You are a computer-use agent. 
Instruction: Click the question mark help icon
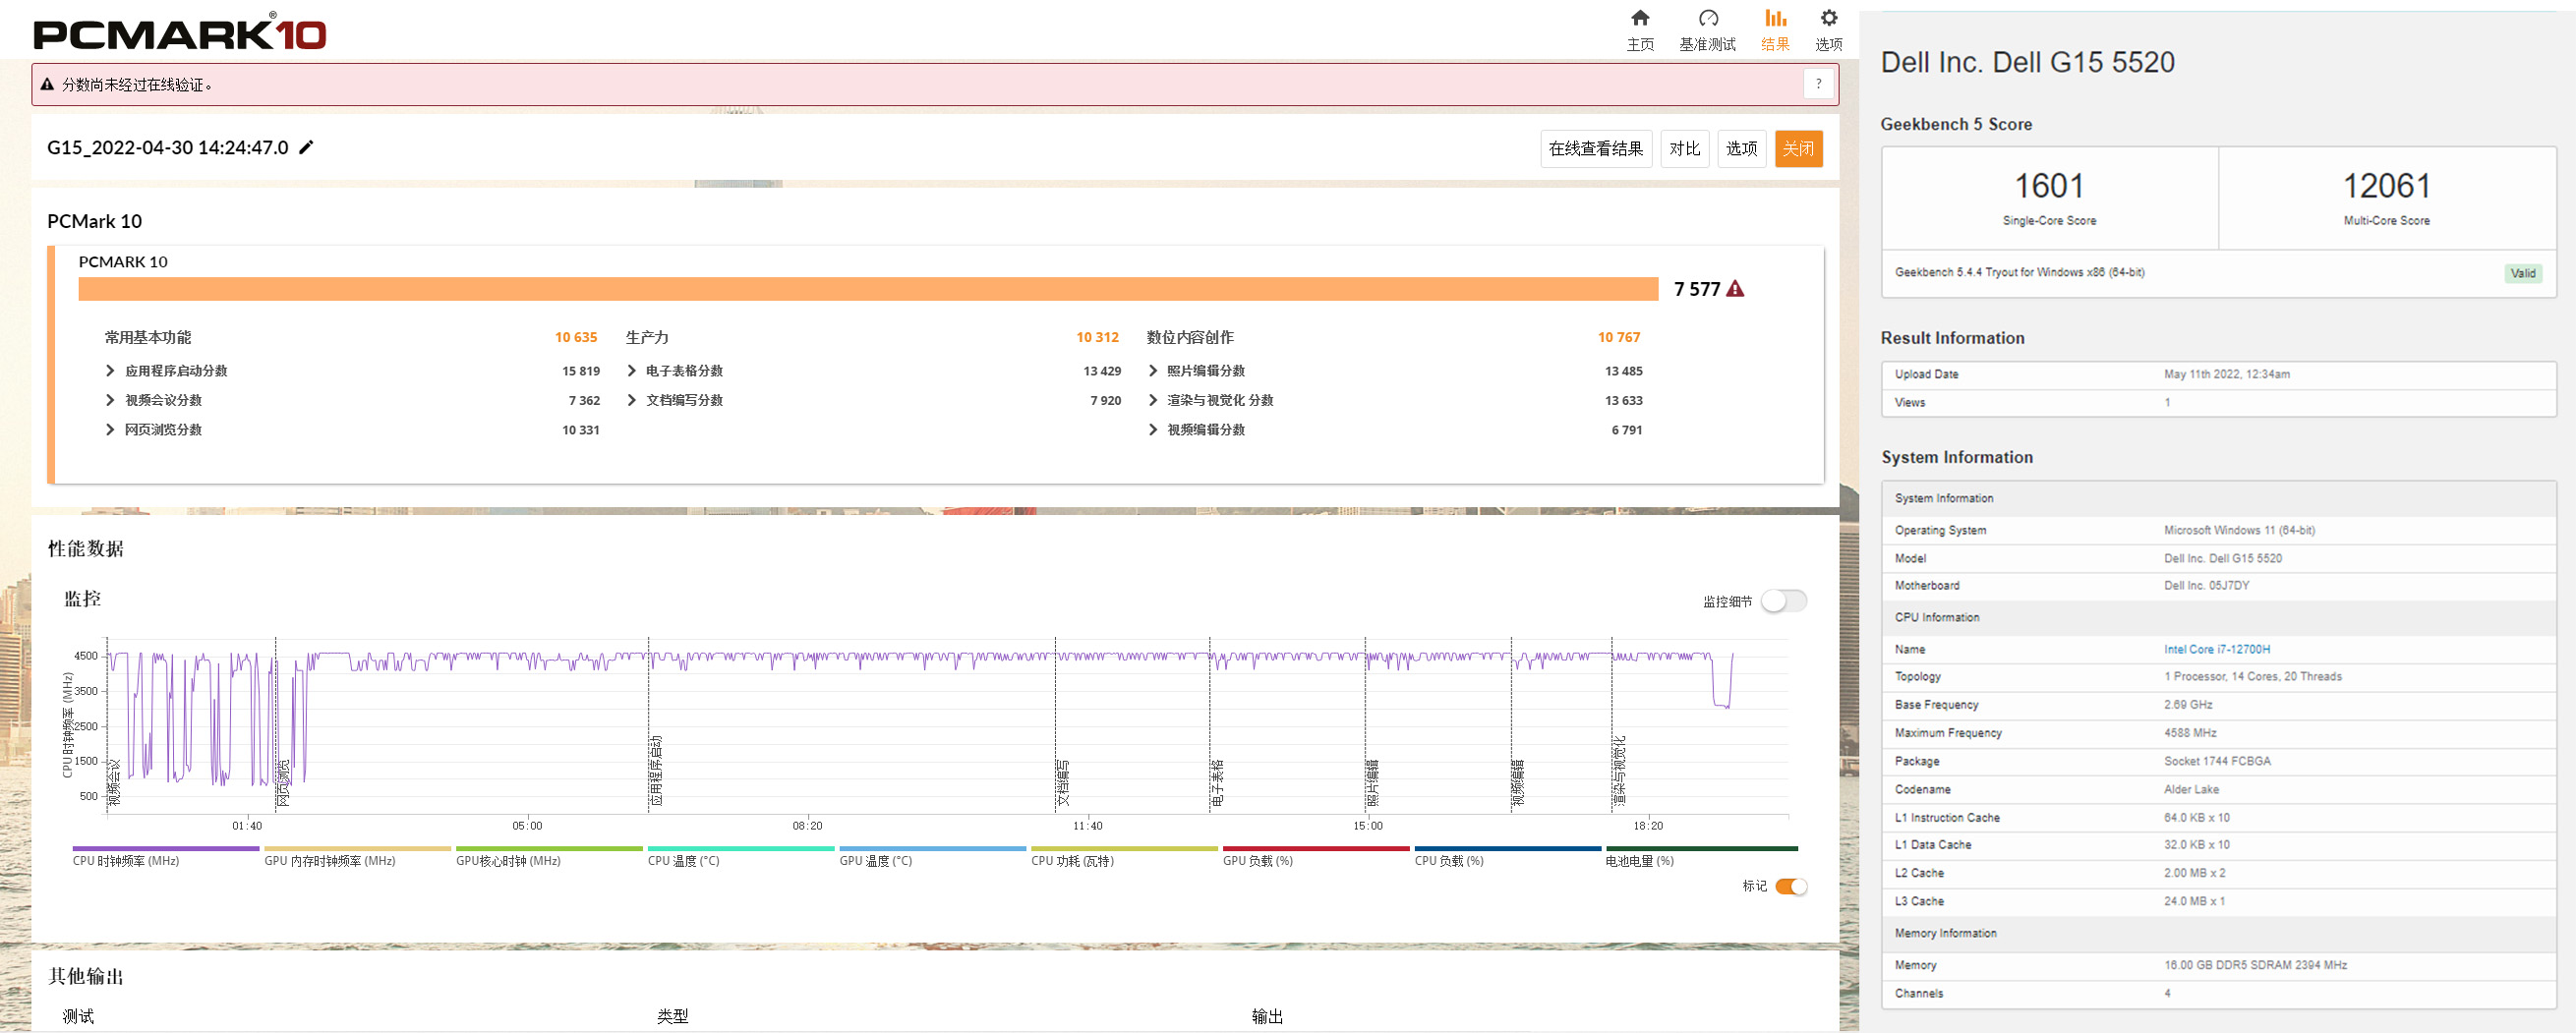click(1818, 84)
